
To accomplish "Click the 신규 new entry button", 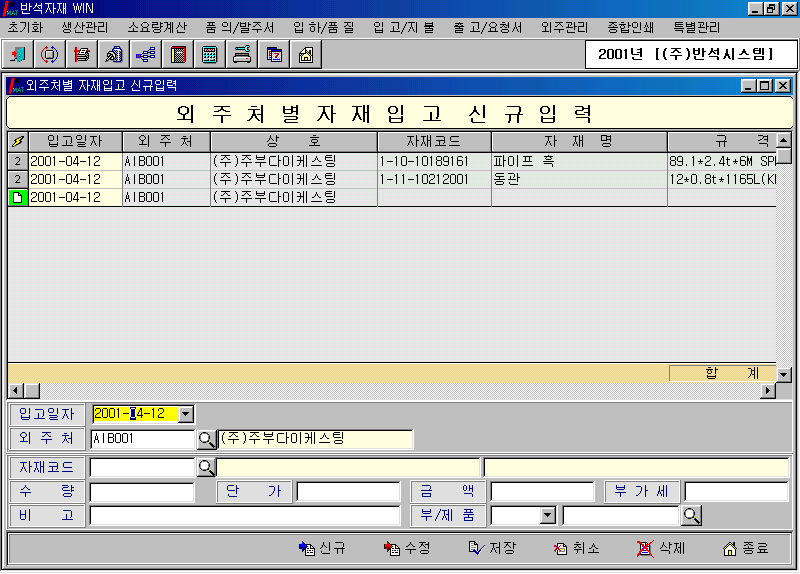I will [322, 548].
